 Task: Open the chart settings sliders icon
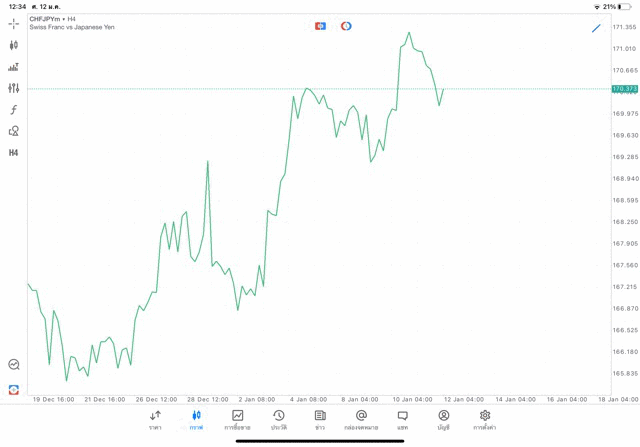pos(14,88)
